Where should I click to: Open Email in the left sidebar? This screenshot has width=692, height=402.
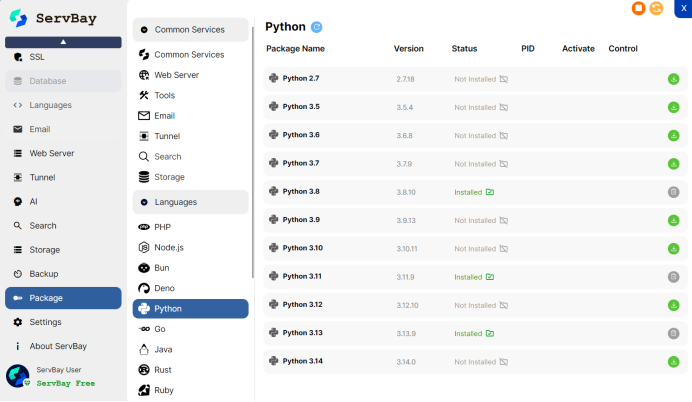click(63, 129)
